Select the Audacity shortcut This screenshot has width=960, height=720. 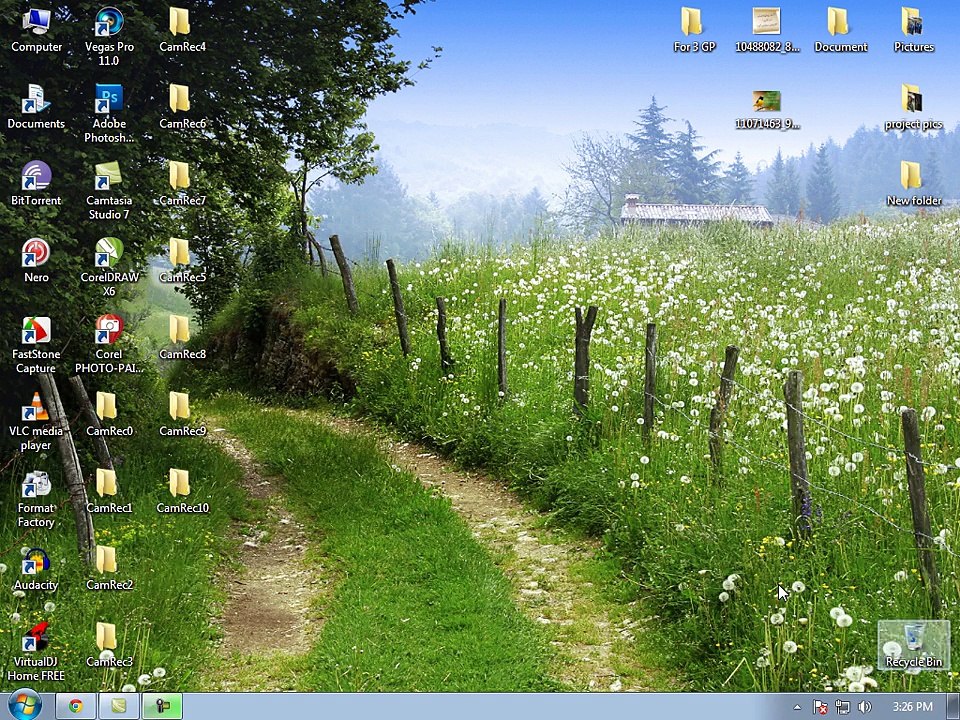[x=36, y=569]
